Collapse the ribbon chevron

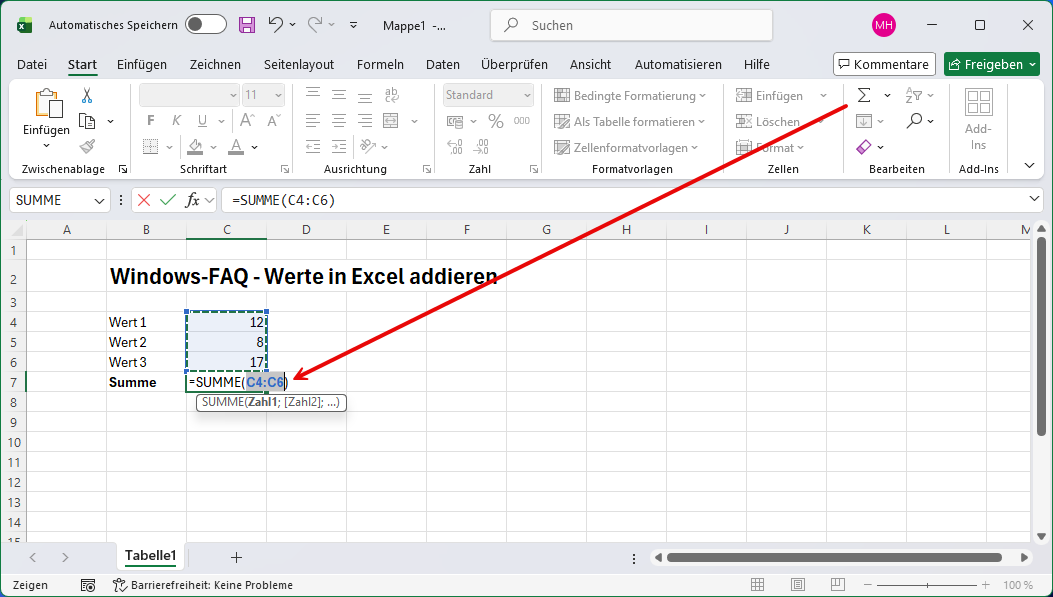1029,165
